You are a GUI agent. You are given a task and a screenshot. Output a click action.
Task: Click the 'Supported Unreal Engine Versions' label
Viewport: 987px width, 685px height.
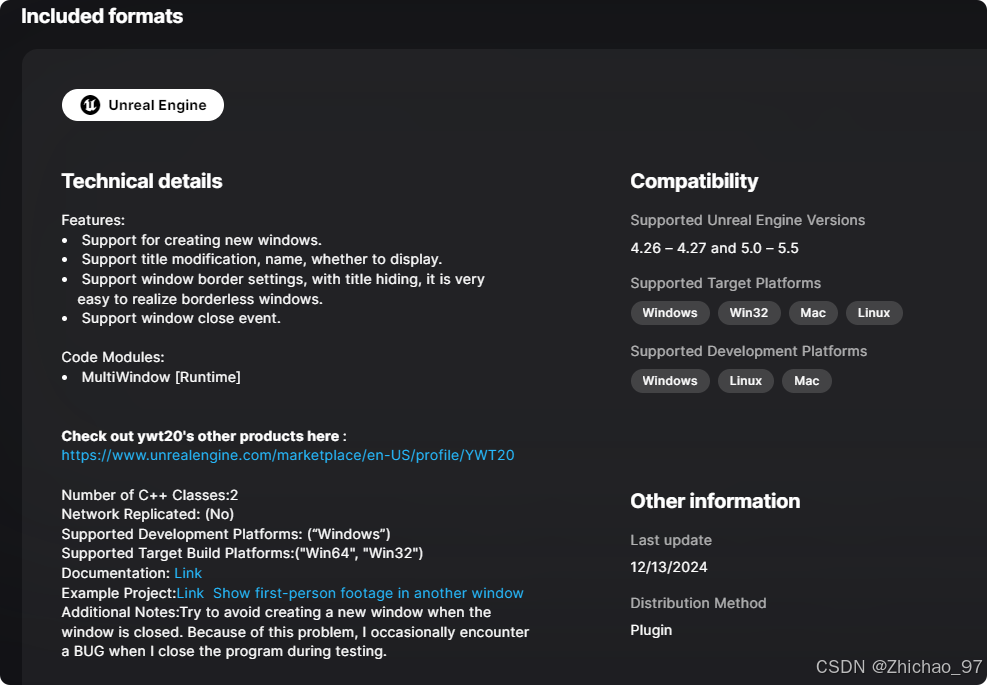point(748,220)
